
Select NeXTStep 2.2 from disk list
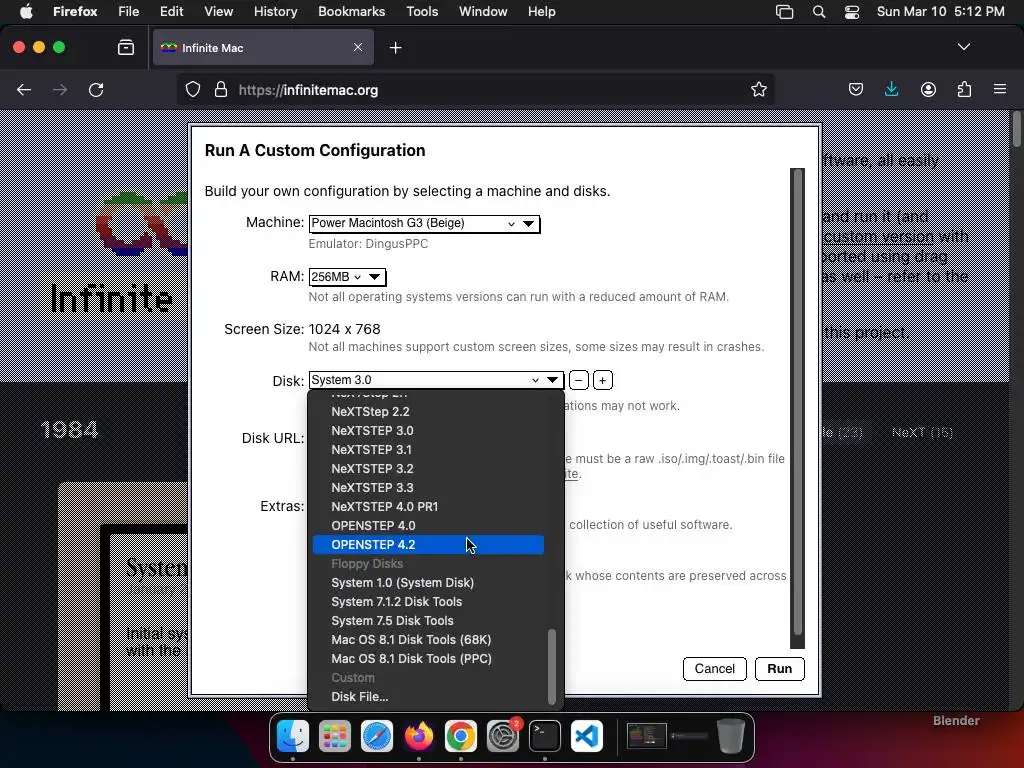428,411
